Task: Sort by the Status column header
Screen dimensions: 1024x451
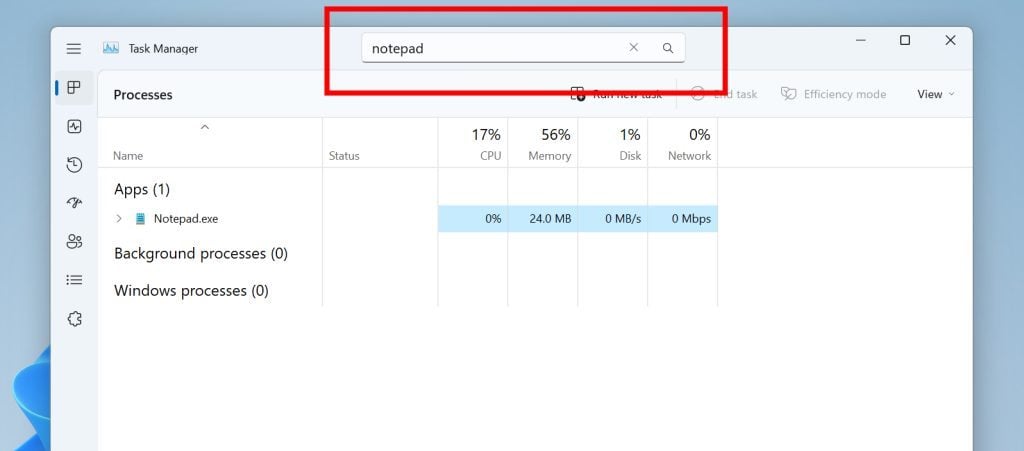Action: pos(344,156)
